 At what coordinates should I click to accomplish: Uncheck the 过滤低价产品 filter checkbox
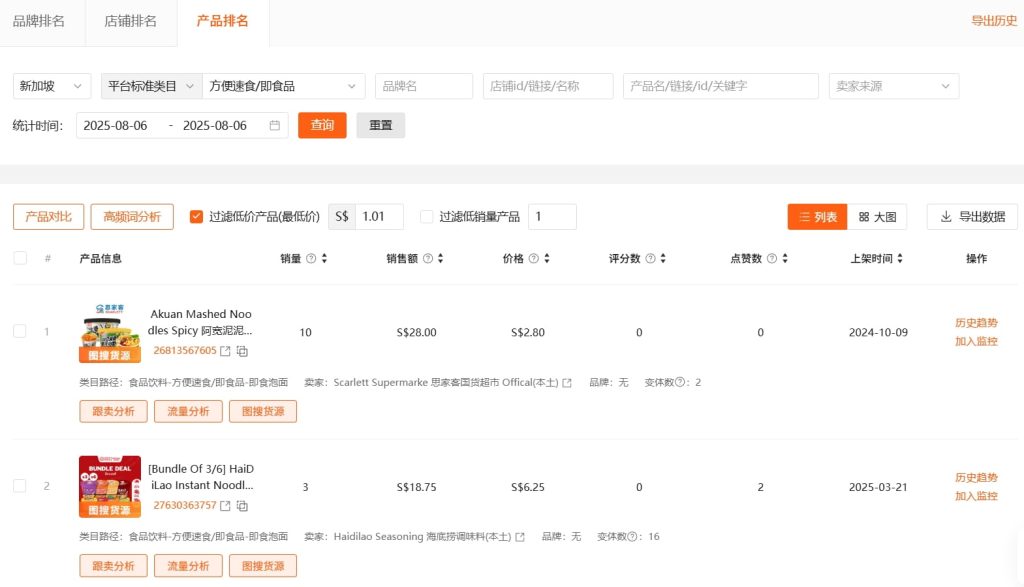[196, 216]
